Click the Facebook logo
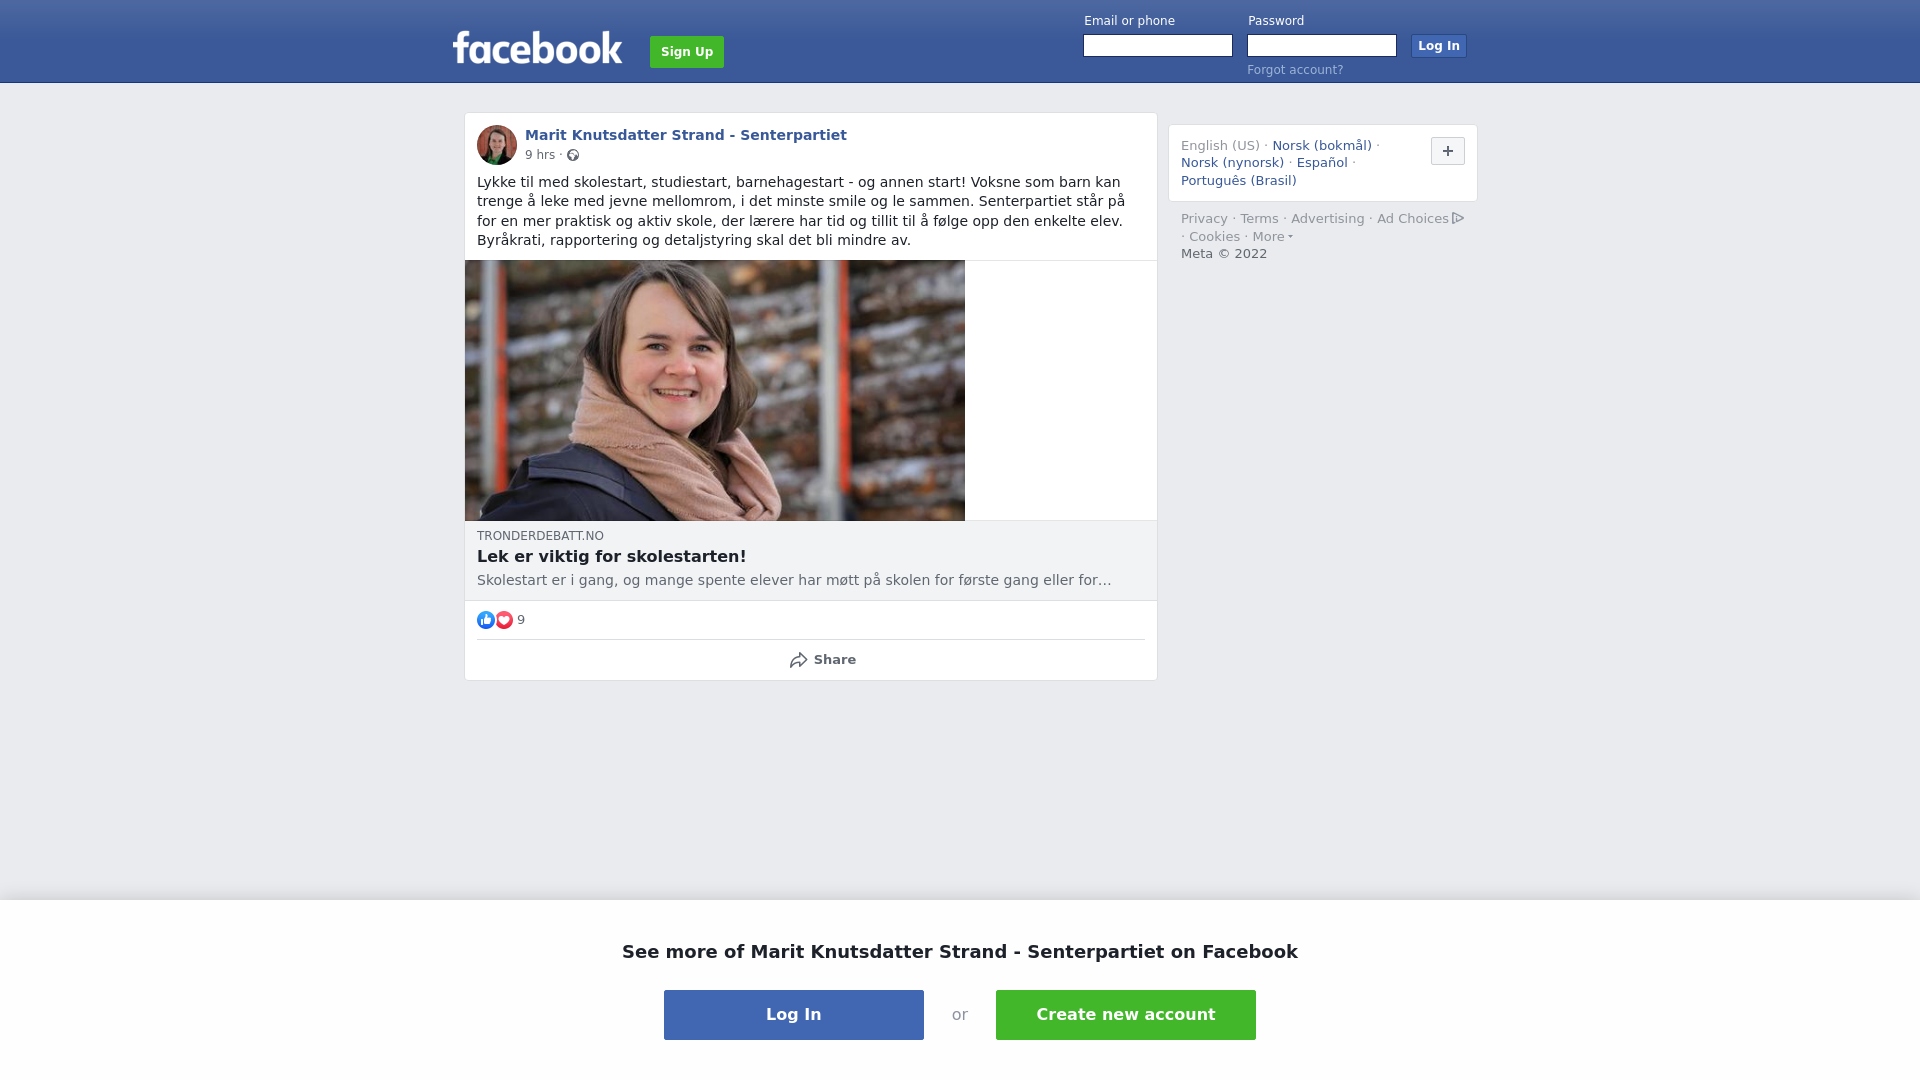 (537, 48)
